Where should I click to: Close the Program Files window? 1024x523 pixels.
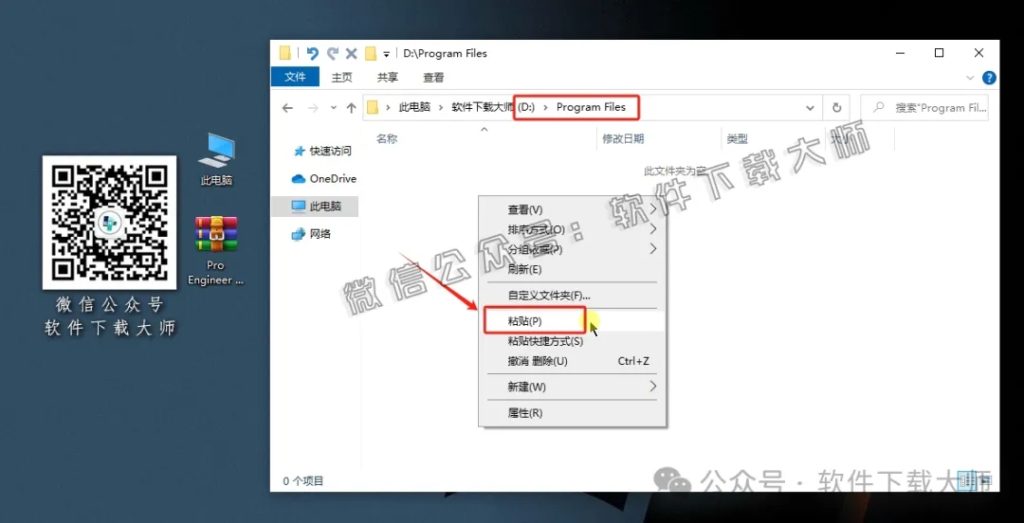coord(978,54)
